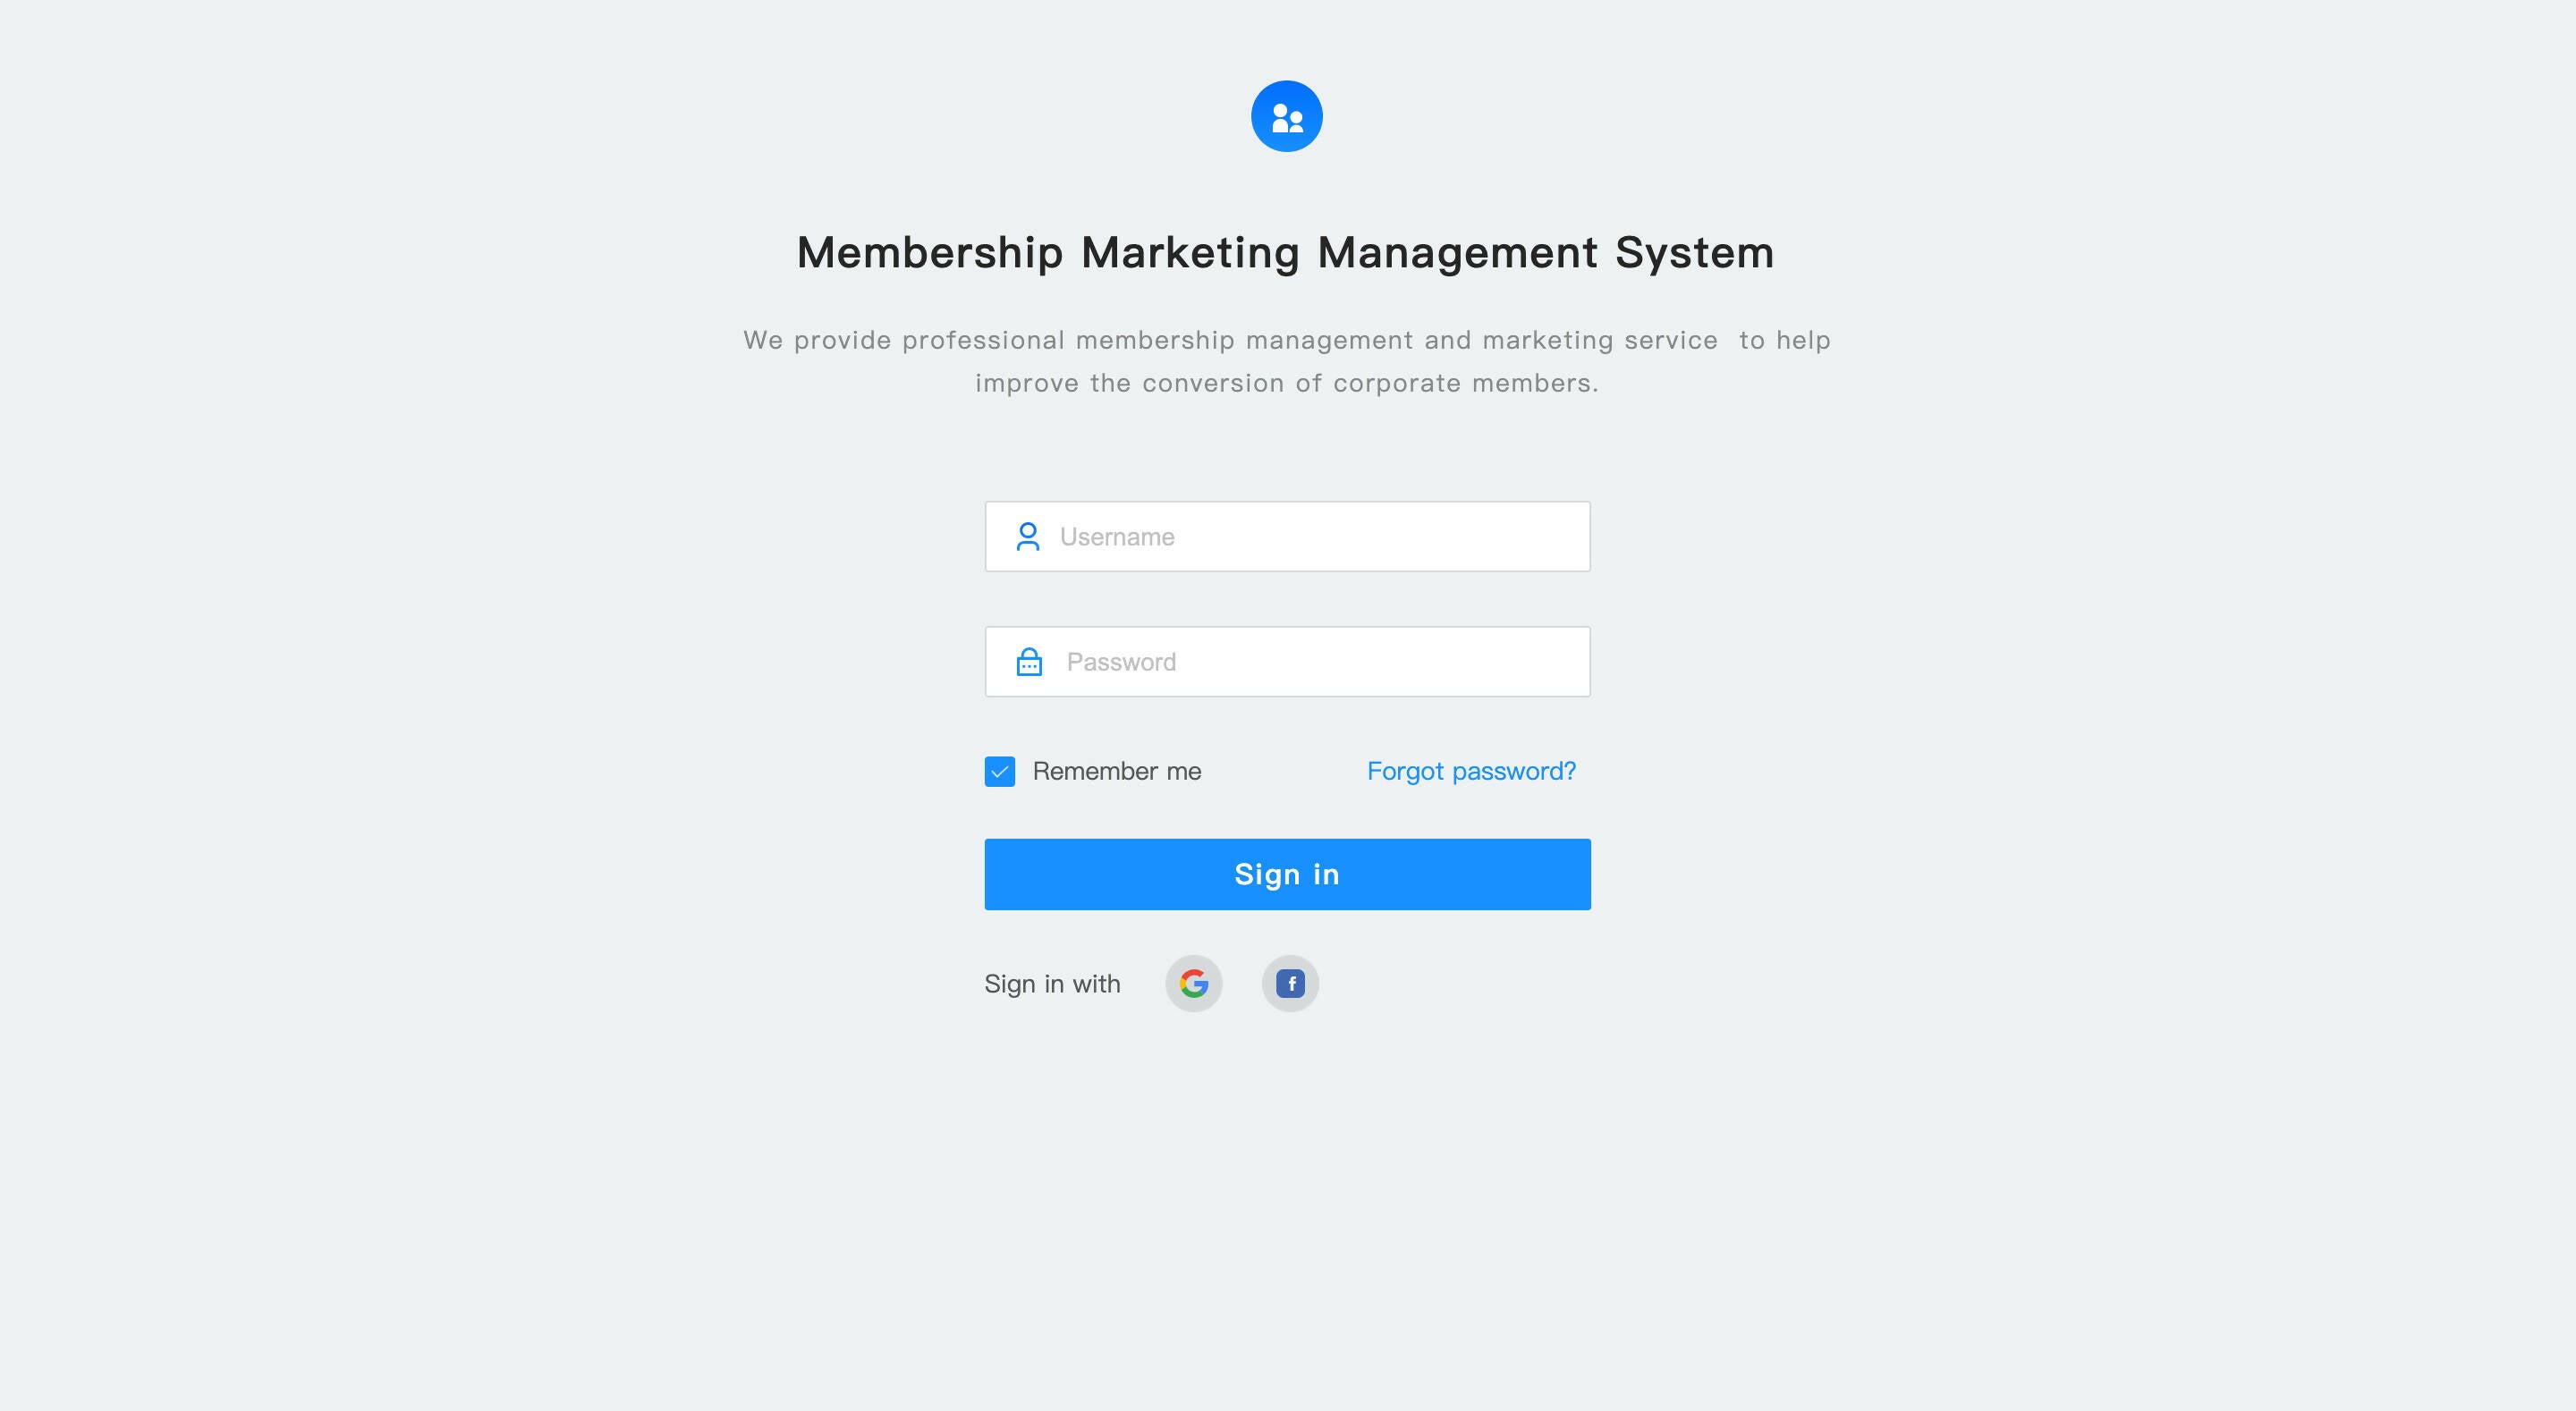Focus the Username input field
Screen dimensions: 2576x1411
pyautogui.click(x=1320, y=537)
